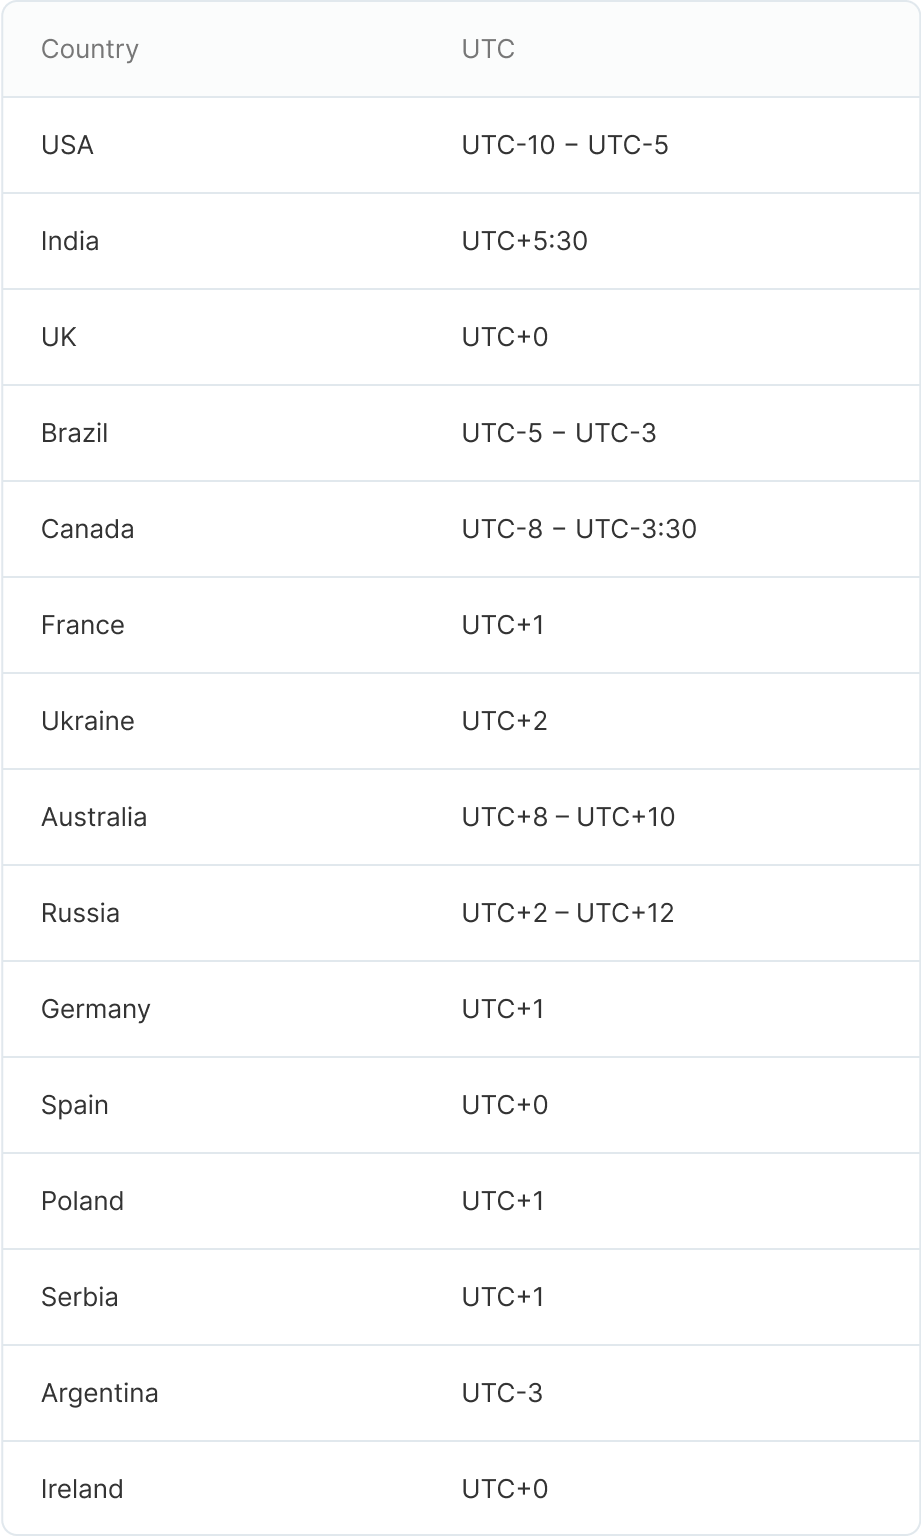The height and width of the screenshot is (1536, 921).
Task: Click the Brazil row name
Action: tap(74, 433)
